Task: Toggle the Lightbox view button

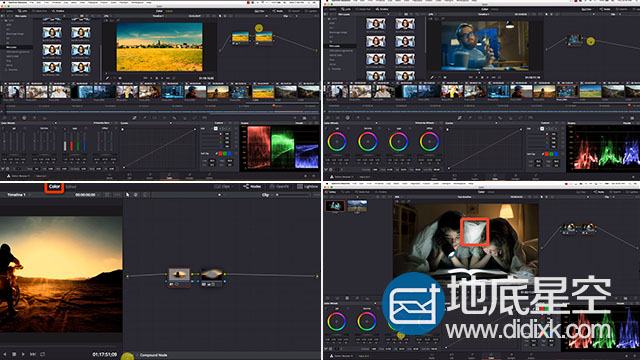Action: (308, 187)
